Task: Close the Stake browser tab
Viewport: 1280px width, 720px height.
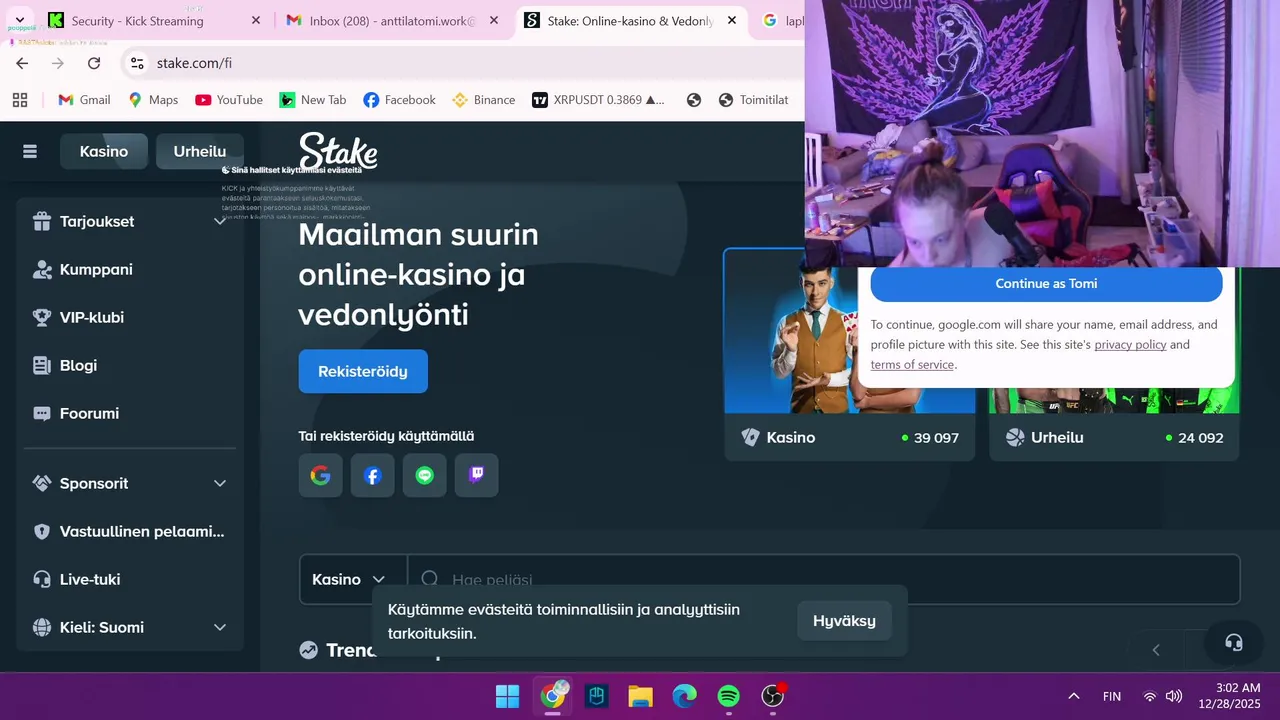Action: pos(732,20)
